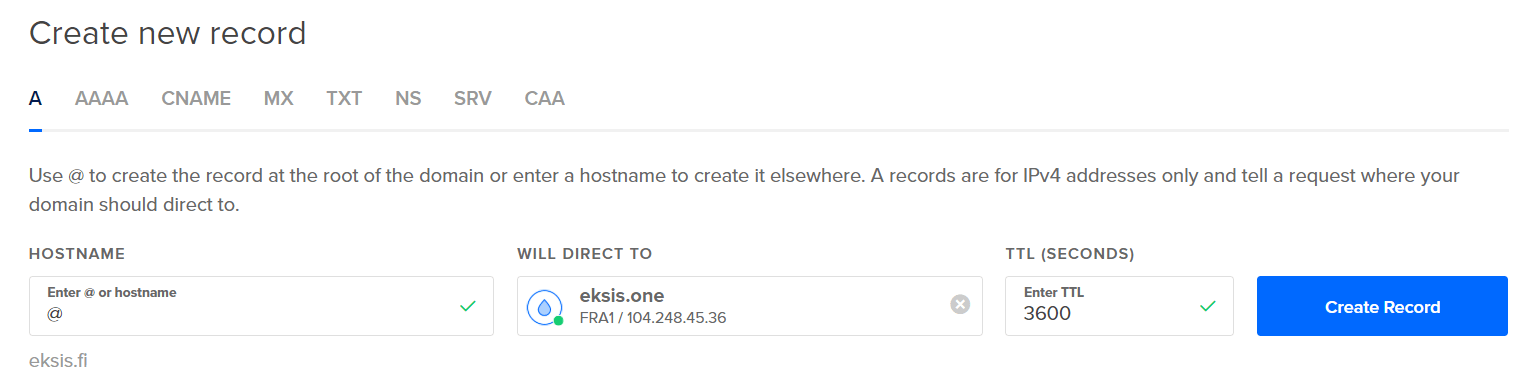Click the green checkmark in hostname field
1532x386 pixels.
coord(468,306)
